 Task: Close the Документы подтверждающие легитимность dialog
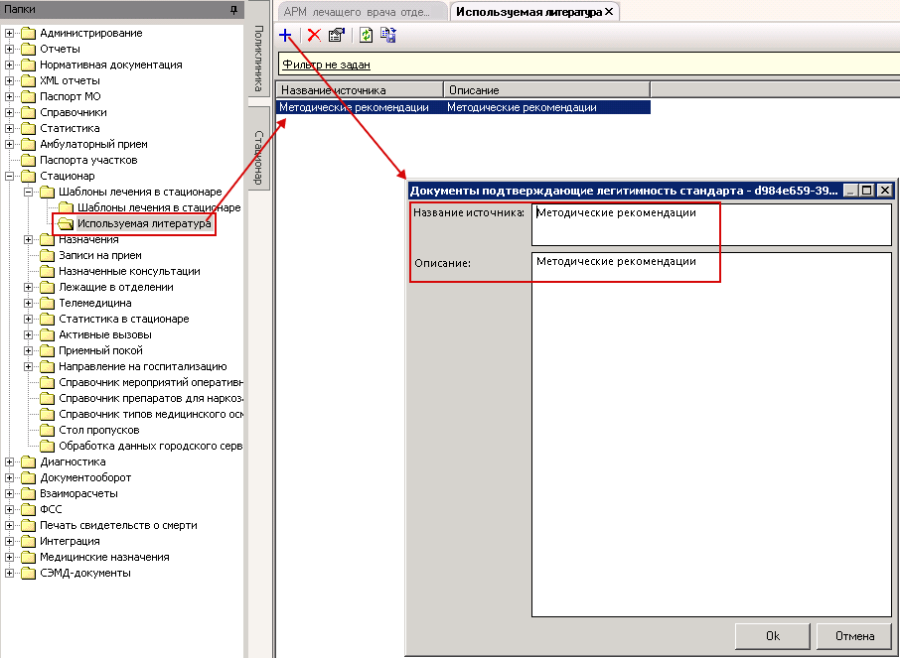885,191
